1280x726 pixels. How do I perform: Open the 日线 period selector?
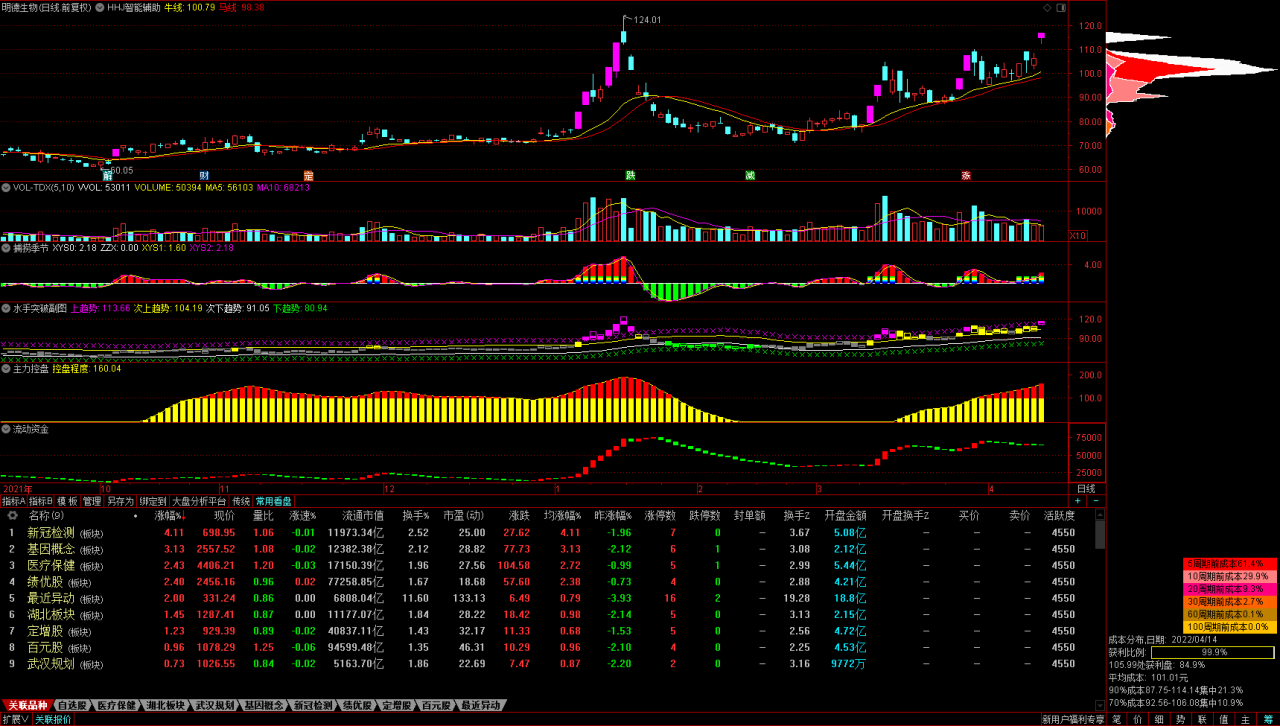pos(1086,488)
